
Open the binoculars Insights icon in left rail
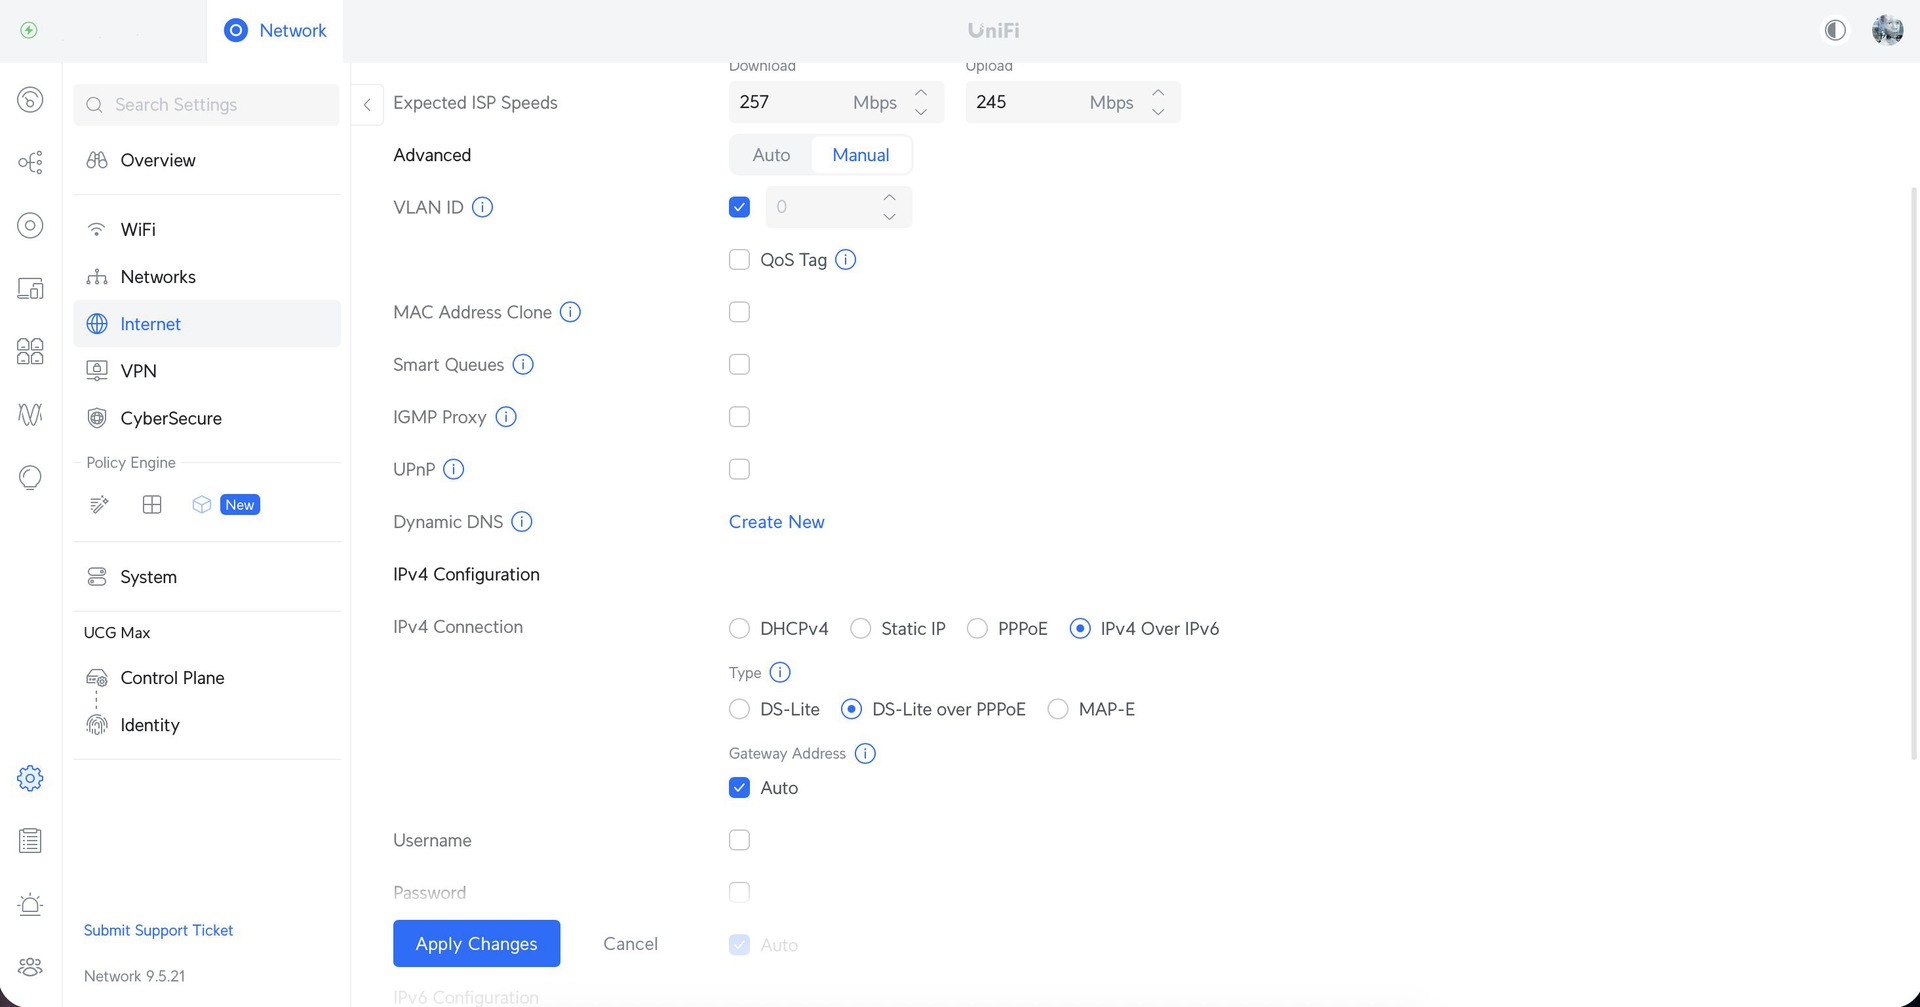30,351
